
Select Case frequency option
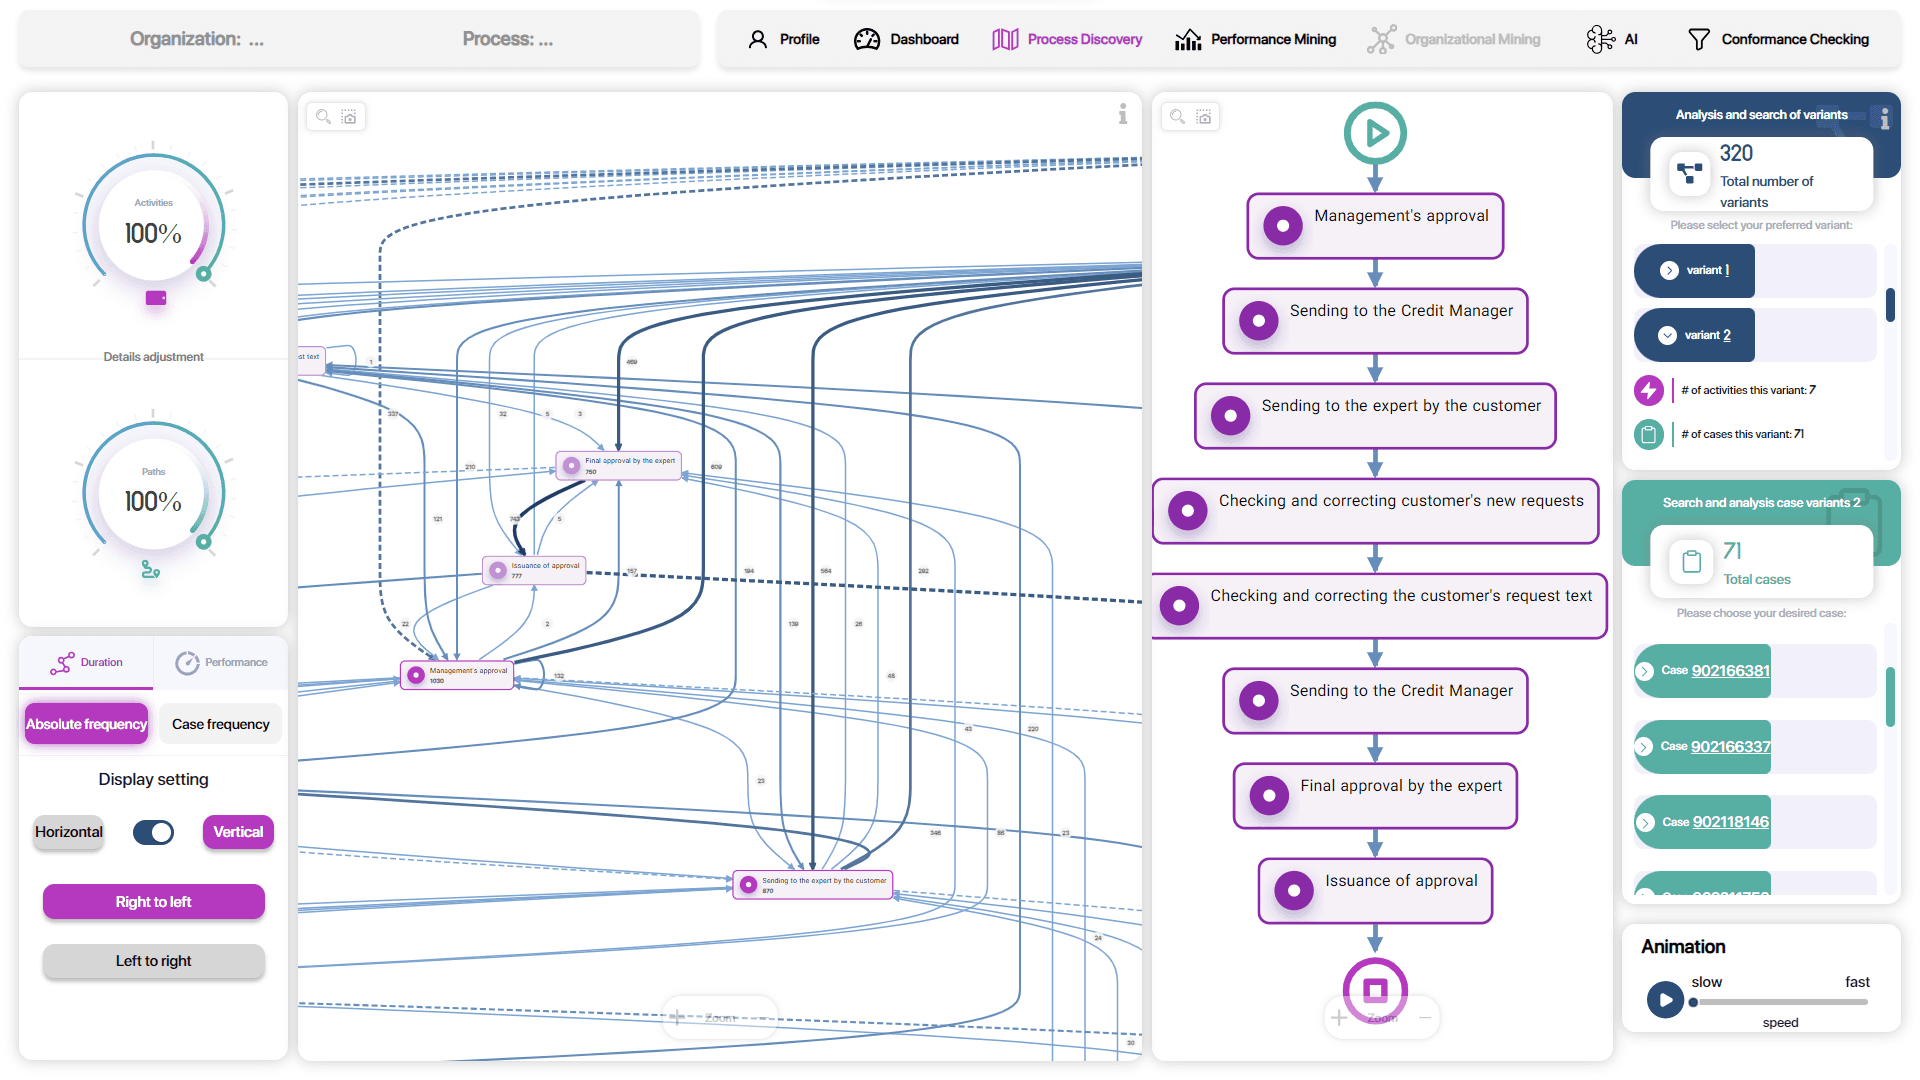point(220,724)
